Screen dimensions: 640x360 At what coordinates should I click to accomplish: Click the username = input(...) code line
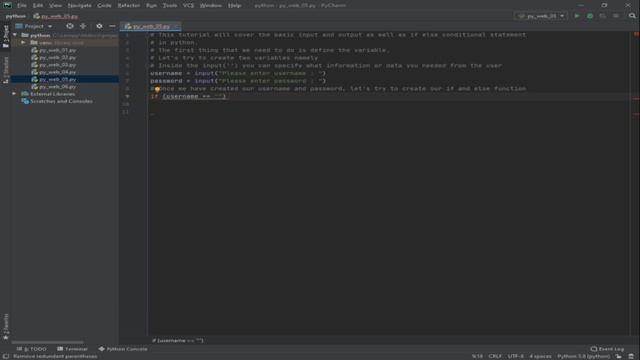238,73
